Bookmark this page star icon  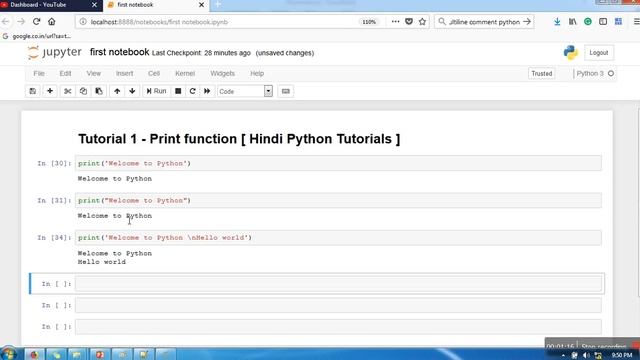422,22
